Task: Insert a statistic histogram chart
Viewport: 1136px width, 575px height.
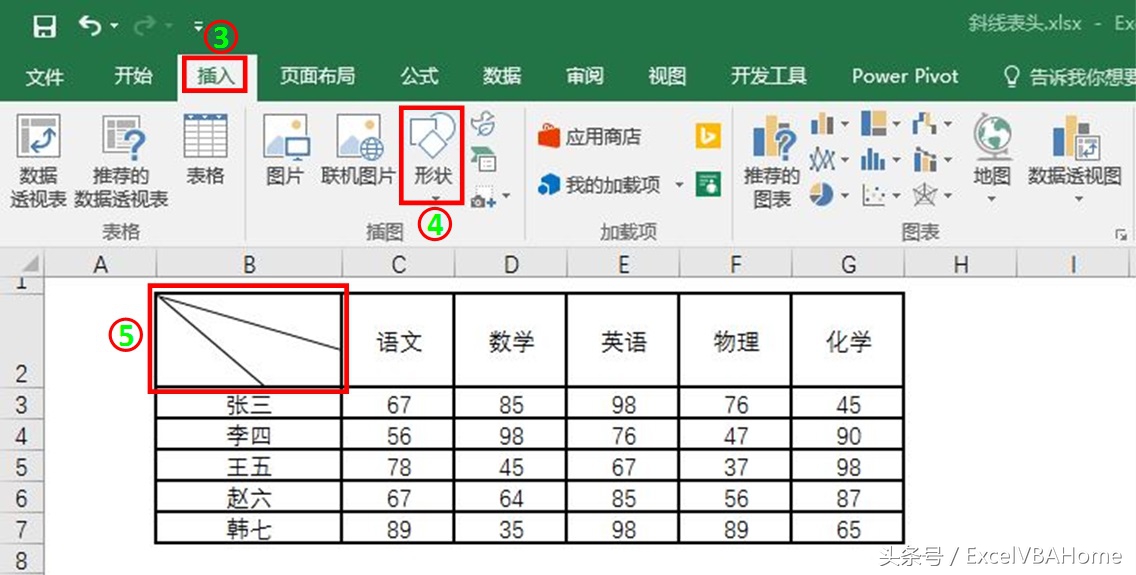Action: (874, 159)
